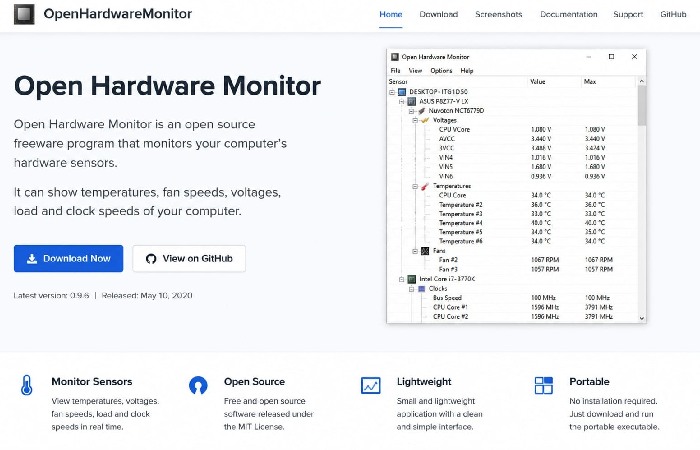Screen dimensions: 700x450
Task: Click the 'Latest version: 0.9.6' text
Action: (51, 296)
